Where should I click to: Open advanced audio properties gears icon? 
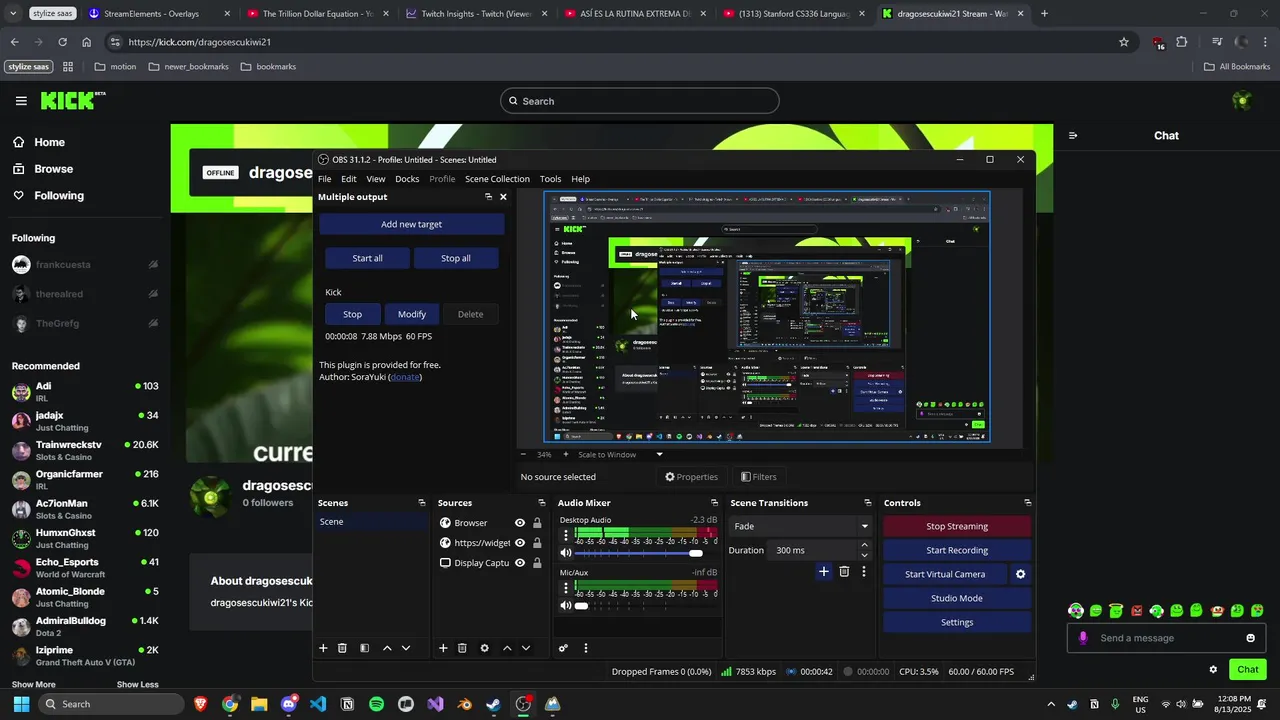563,648
